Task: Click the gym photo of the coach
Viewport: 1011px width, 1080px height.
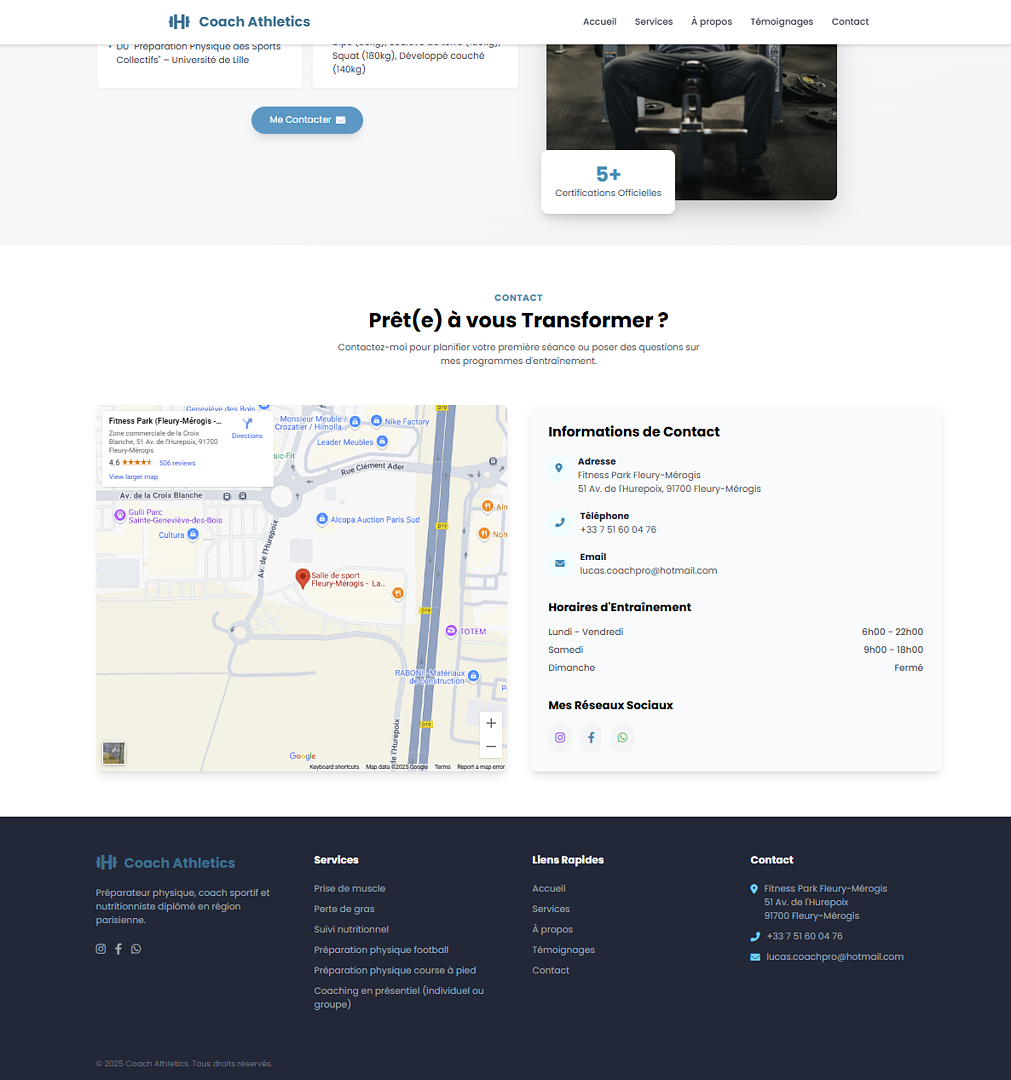Action: tap(691, 122)
